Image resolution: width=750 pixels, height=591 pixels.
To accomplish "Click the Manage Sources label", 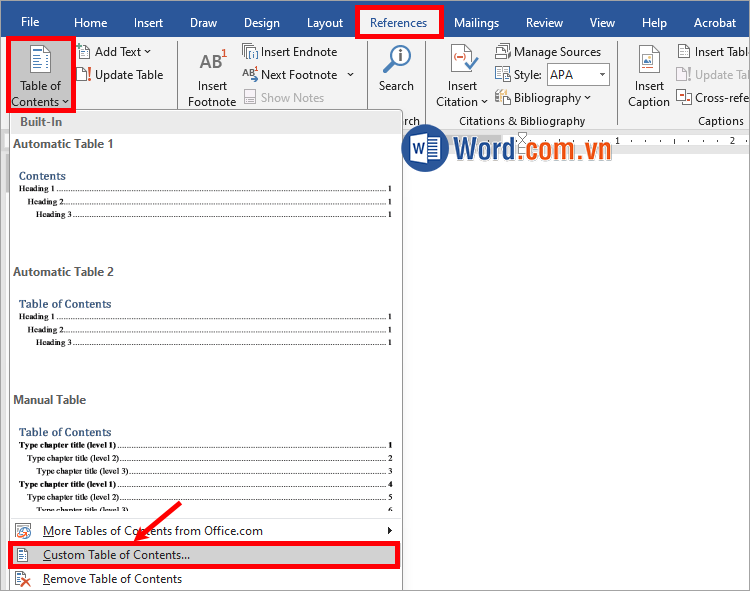I will [557, 52].
